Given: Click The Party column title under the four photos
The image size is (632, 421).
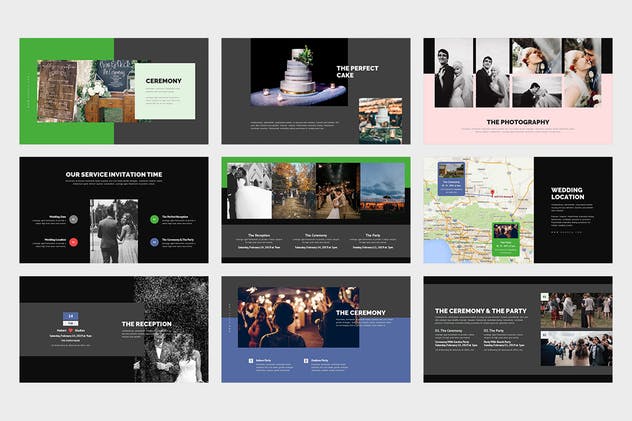Looking at the screenshot, I should (x=373, y=235).
